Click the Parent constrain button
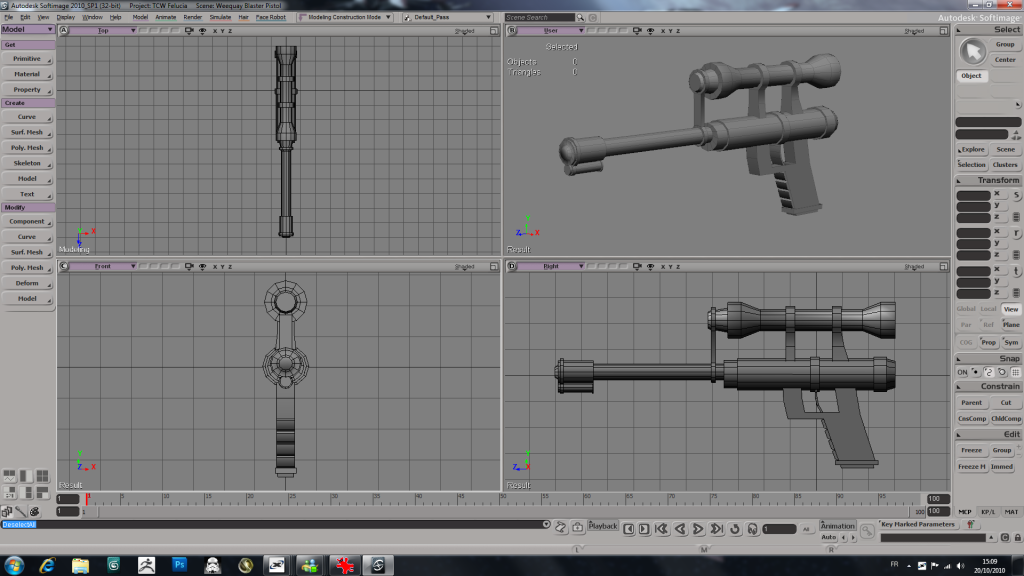Screen dimensions: 1024x576 tap(971, 403)
